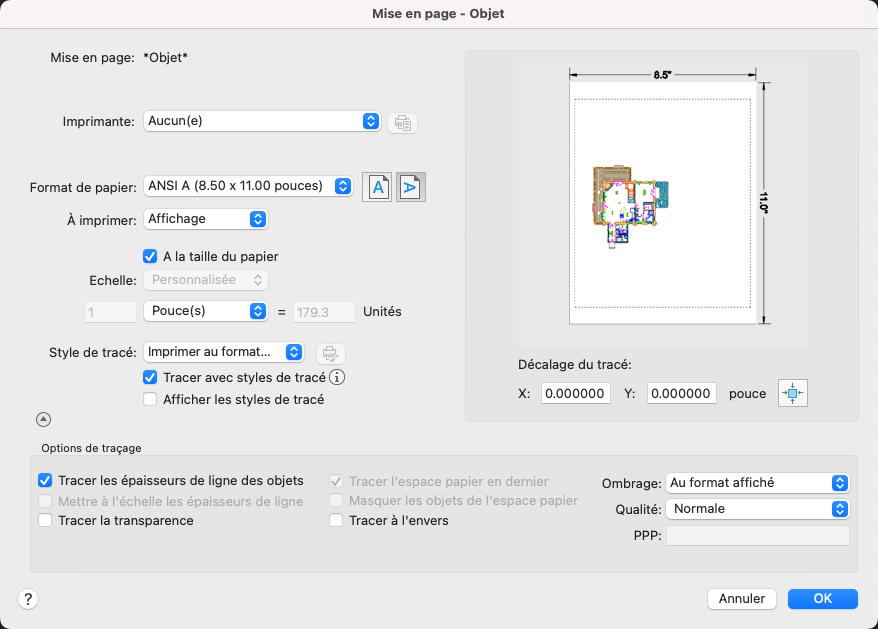The height and width of the screenshot is (629, 878).
Task: Click the X offset input field
Action: (x=576, y=394)
